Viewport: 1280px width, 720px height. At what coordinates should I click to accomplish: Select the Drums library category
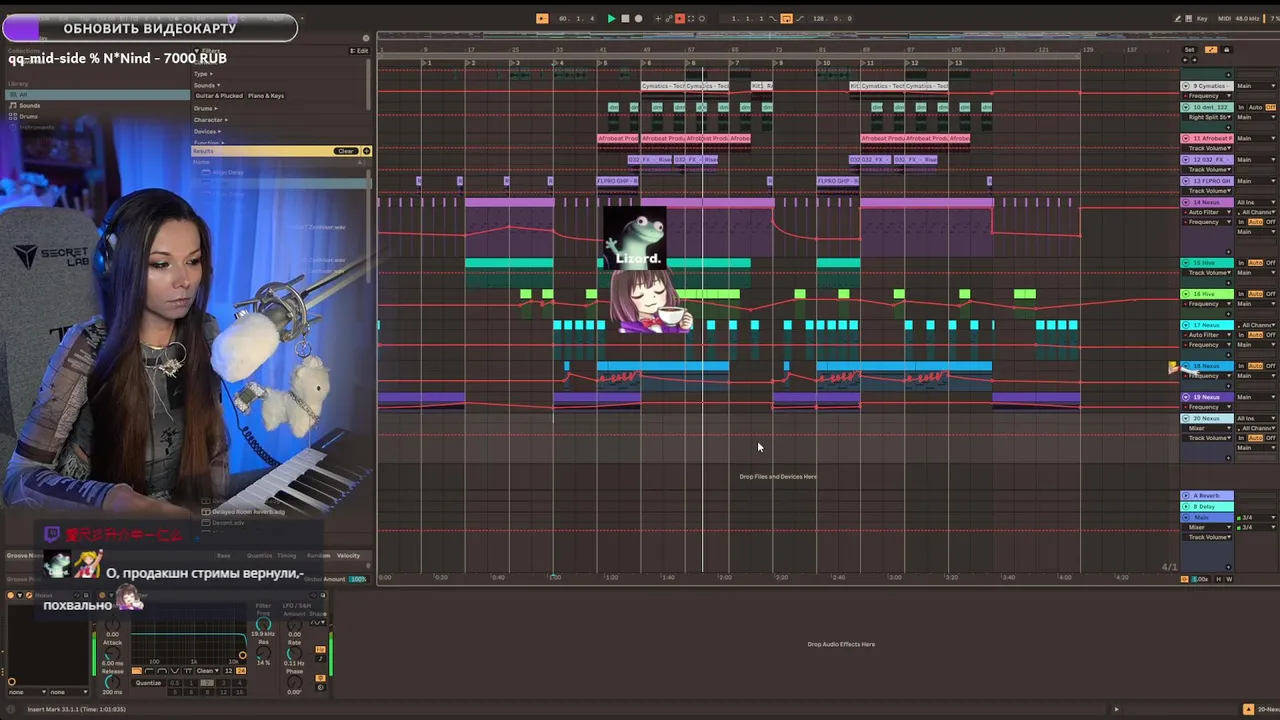point(28,116)
